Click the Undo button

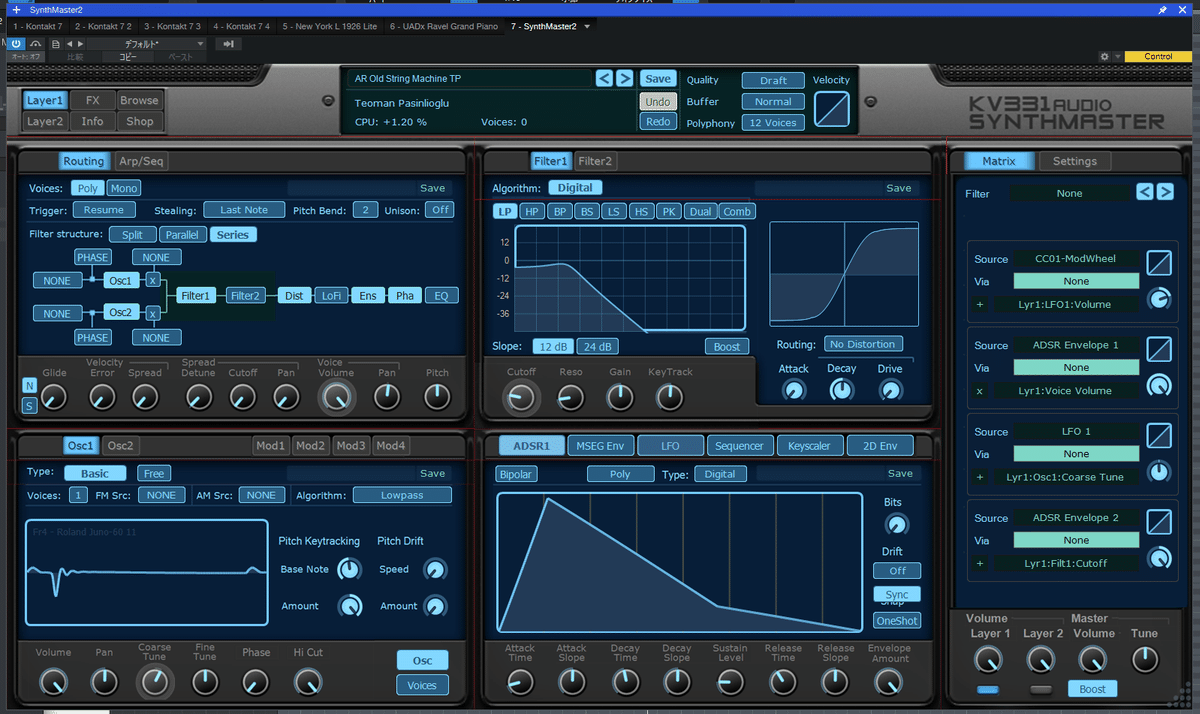[x=657, y=102]
